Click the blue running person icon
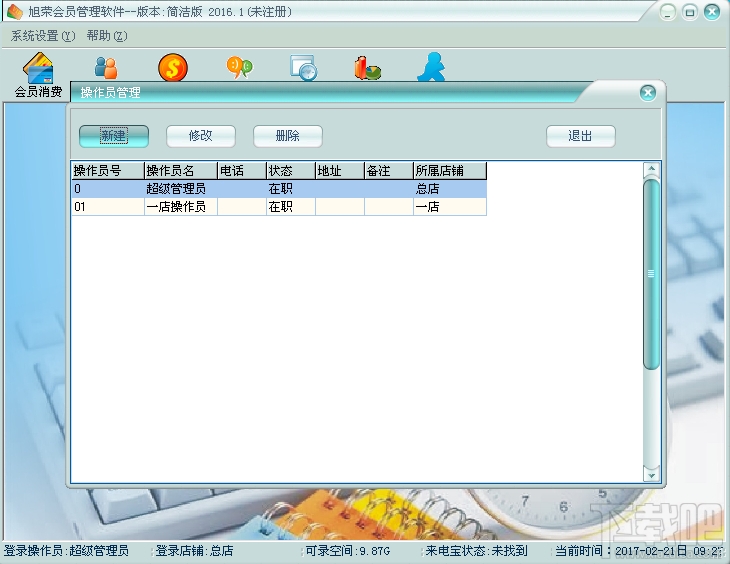This screenshot has height=564, width=730. coord(432,68)
